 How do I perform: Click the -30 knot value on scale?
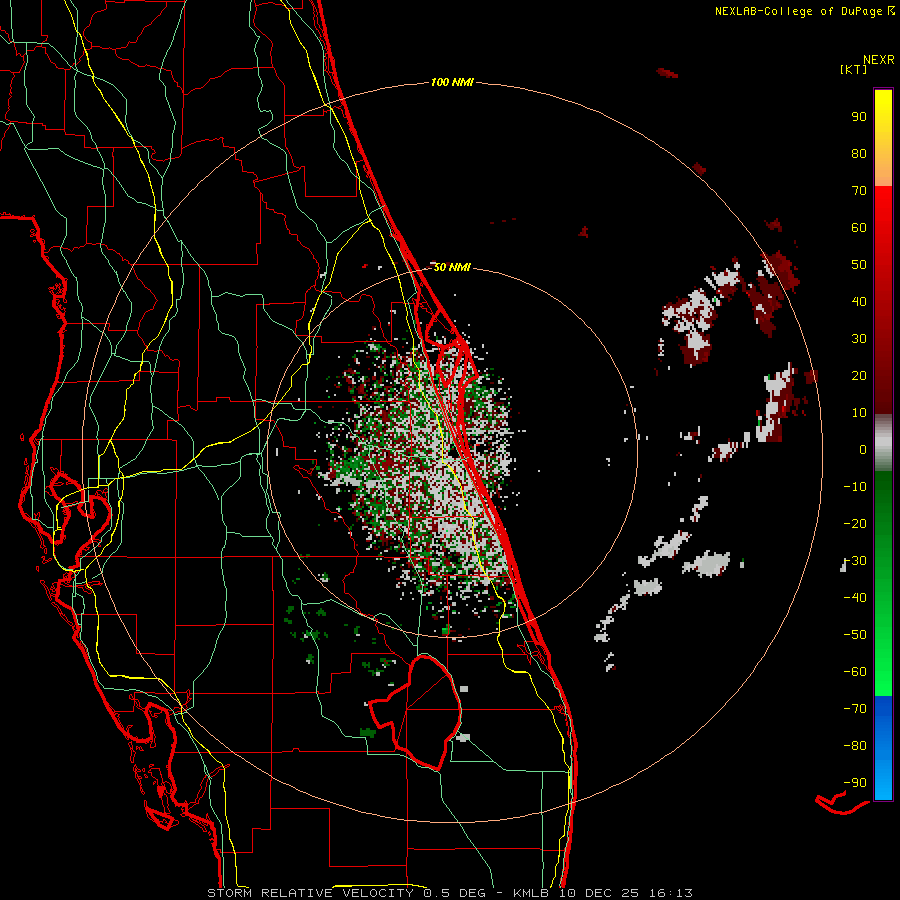point(855,561)
